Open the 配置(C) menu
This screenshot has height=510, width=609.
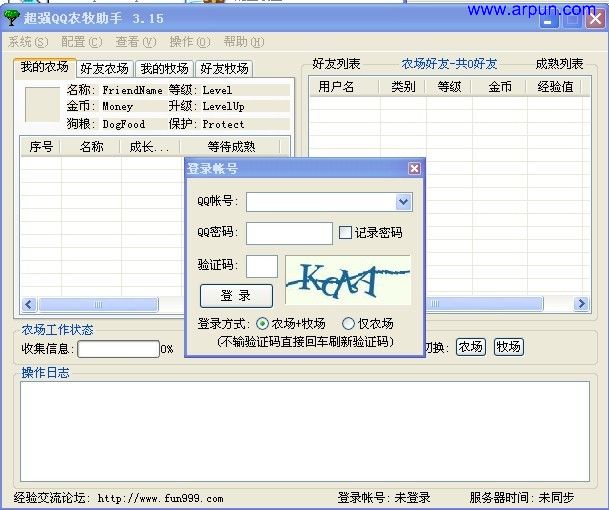(x=81, y=42)
